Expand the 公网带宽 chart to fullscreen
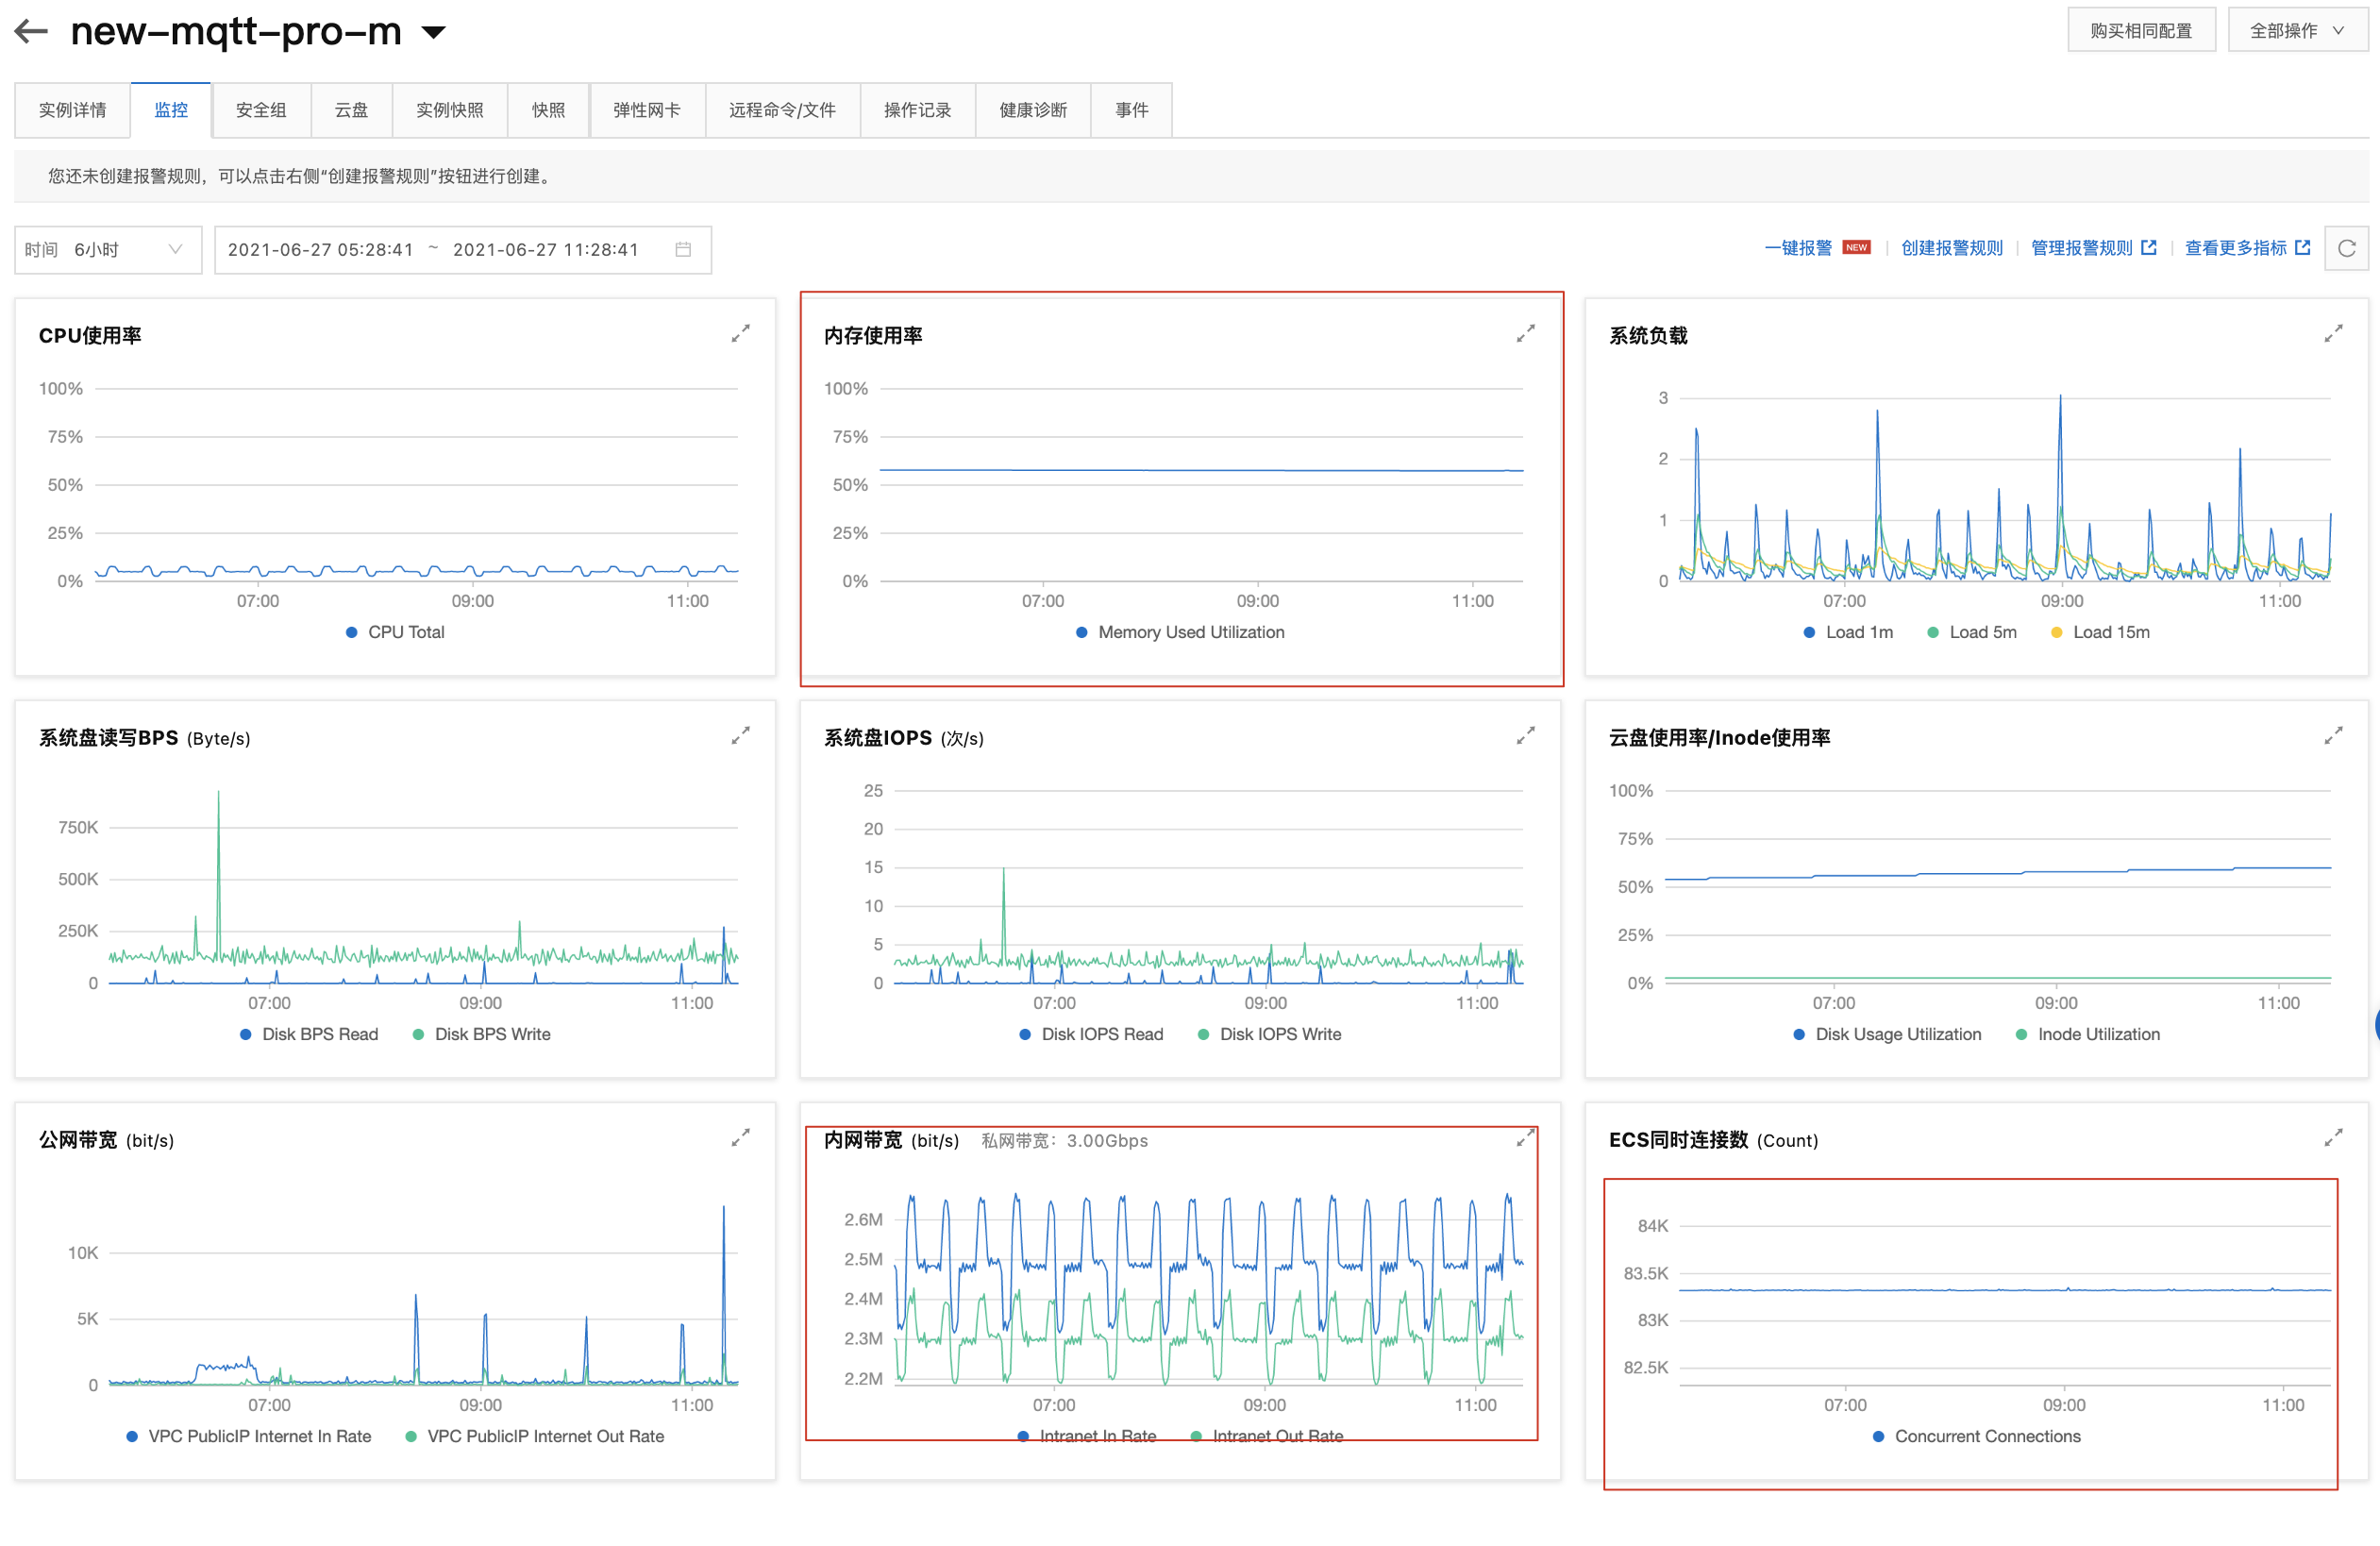 pos(740,1137)
